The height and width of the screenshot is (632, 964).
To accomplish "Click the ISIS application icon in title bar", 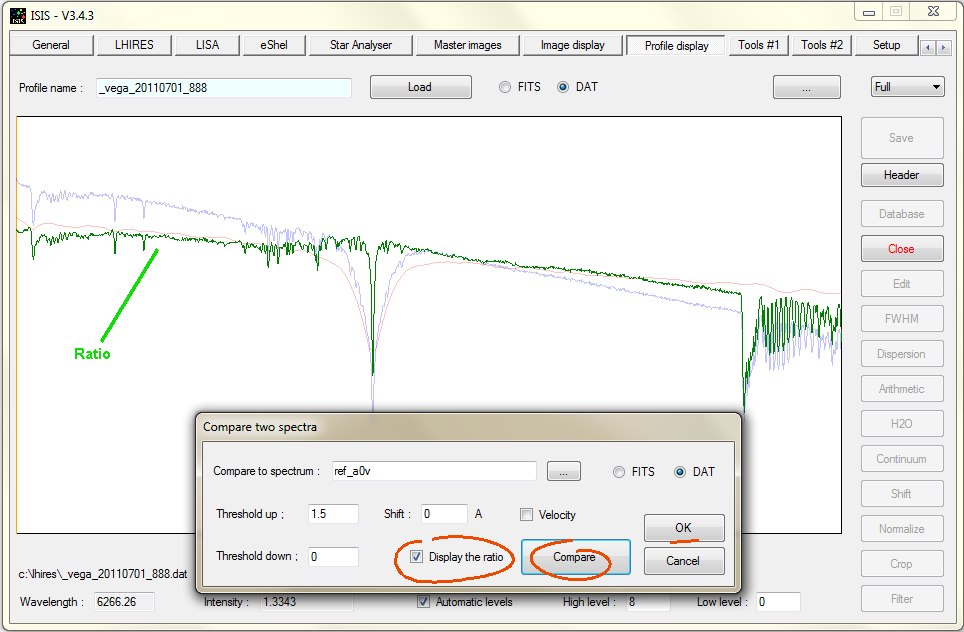I will 18,15.
